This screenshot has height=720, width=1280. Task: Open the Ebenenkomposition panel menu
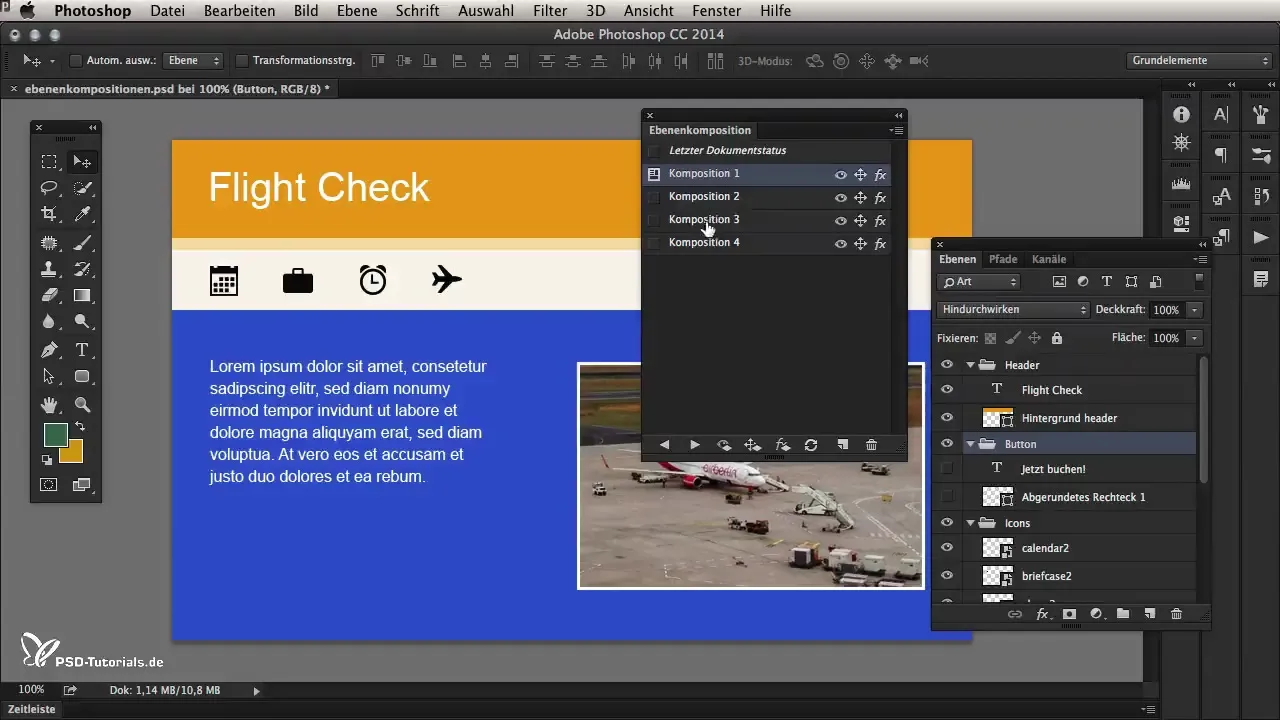[896, 130]
